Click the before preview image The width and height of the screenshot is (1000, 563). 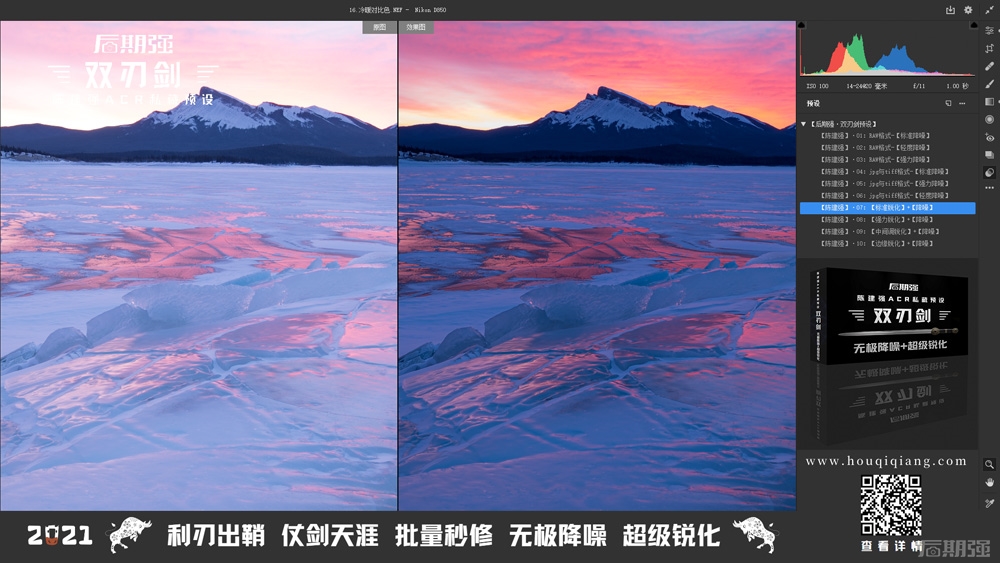coord(198,266)
